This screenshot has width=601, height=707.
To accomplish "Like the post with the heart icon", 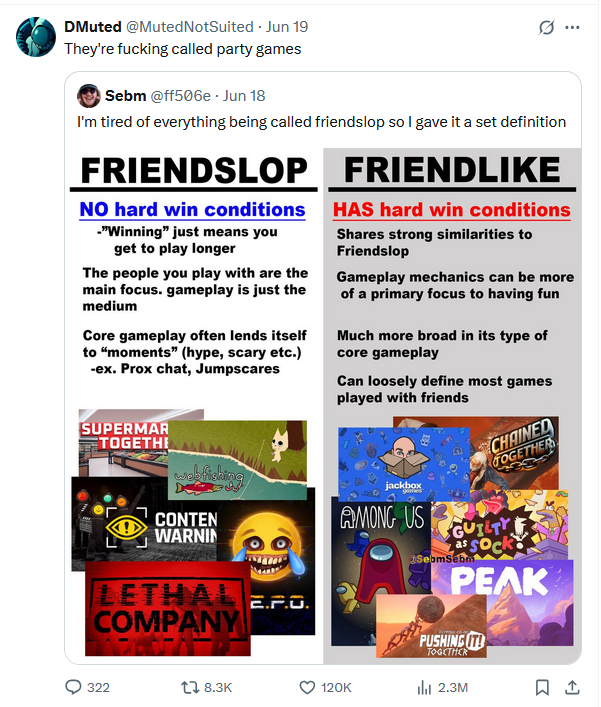I will click(x=307, y=688).
